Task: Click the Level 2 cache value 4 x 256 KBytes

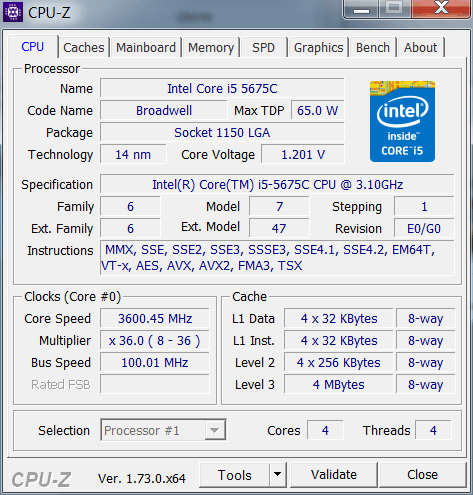Action: pyautogui.click(x=339, y=363)
